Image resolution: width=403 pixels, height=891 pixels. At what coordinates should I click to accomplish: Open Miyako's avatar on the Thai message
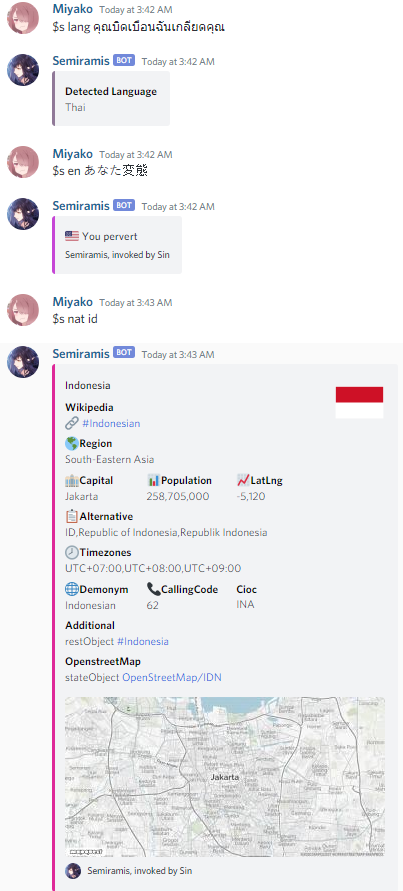23,18
